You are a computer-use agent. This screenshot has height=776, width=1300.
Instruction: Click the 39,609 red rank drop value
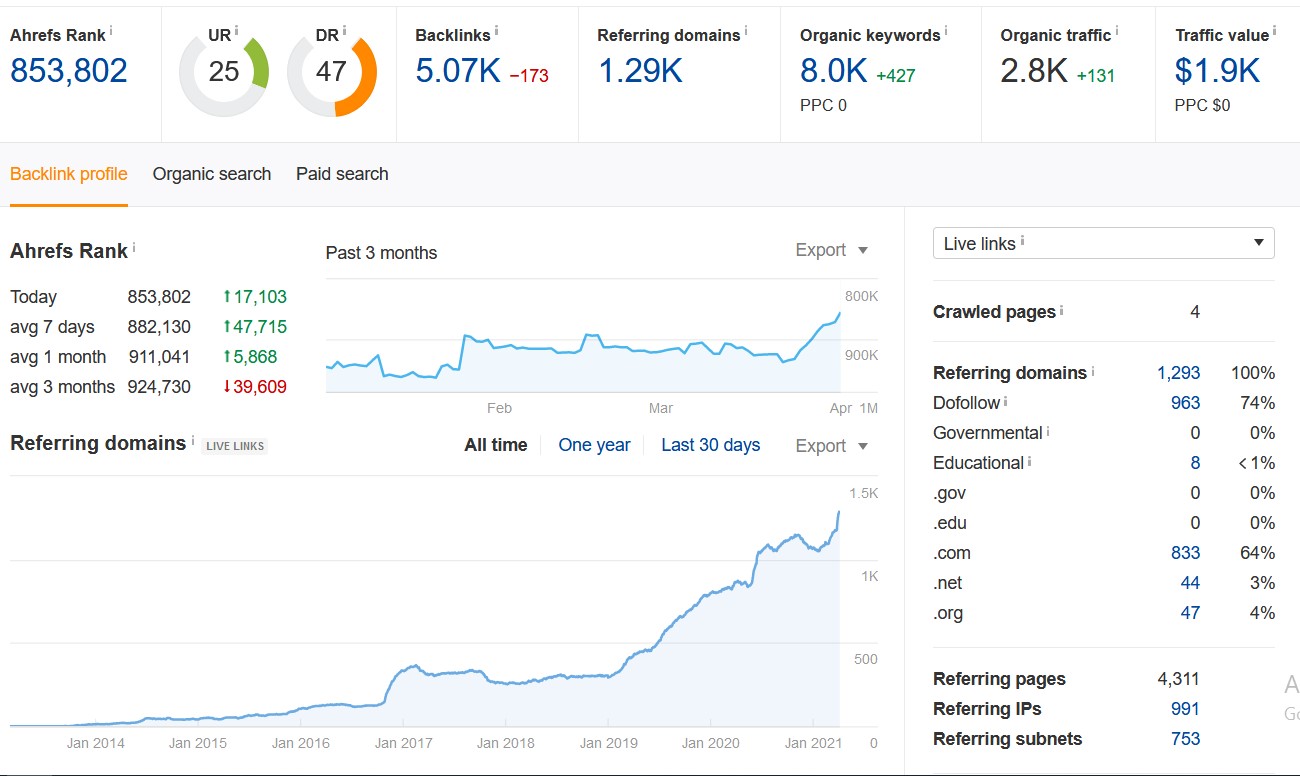tap(255, 387)
